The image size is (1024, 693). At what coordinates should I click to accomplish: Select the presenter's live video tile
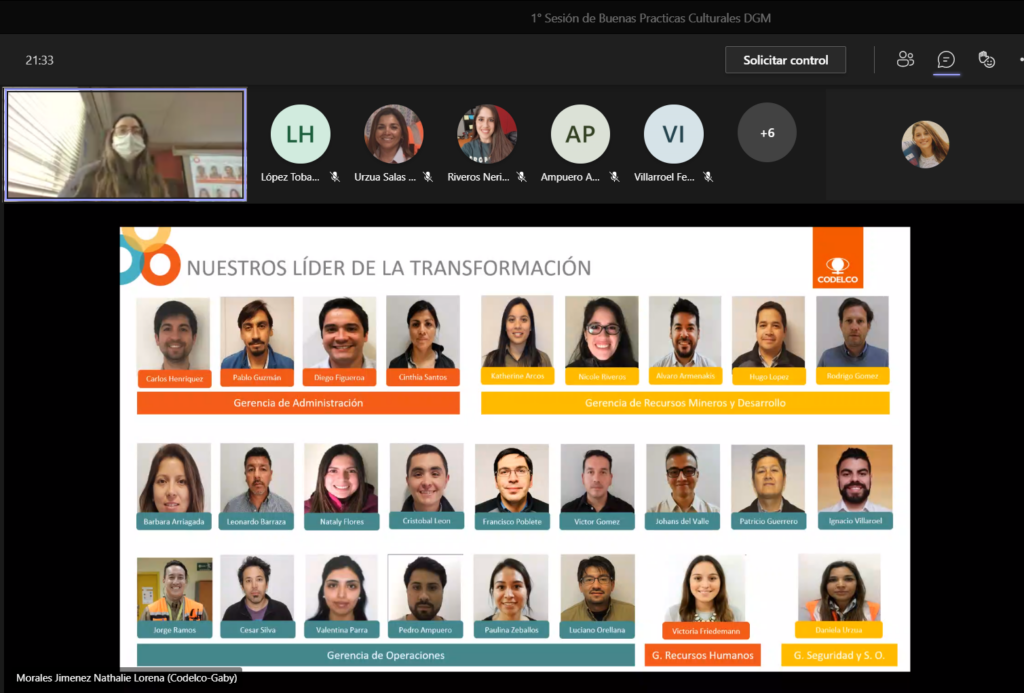(125, 145)
